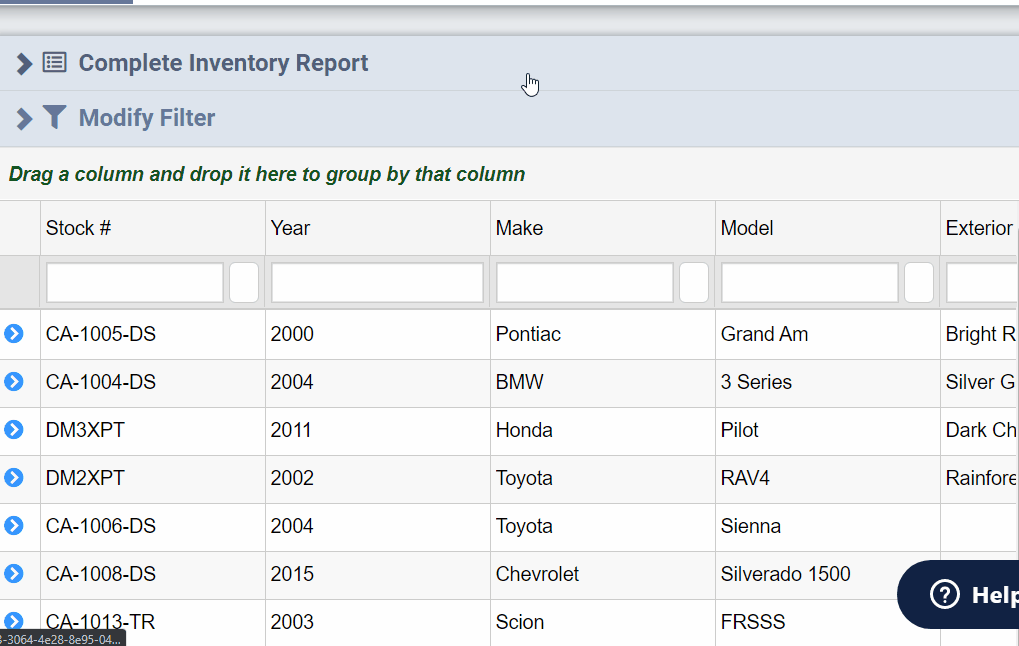Click inside the Stock # filter input
The image size is (1019, 646).
coord(133,282)
